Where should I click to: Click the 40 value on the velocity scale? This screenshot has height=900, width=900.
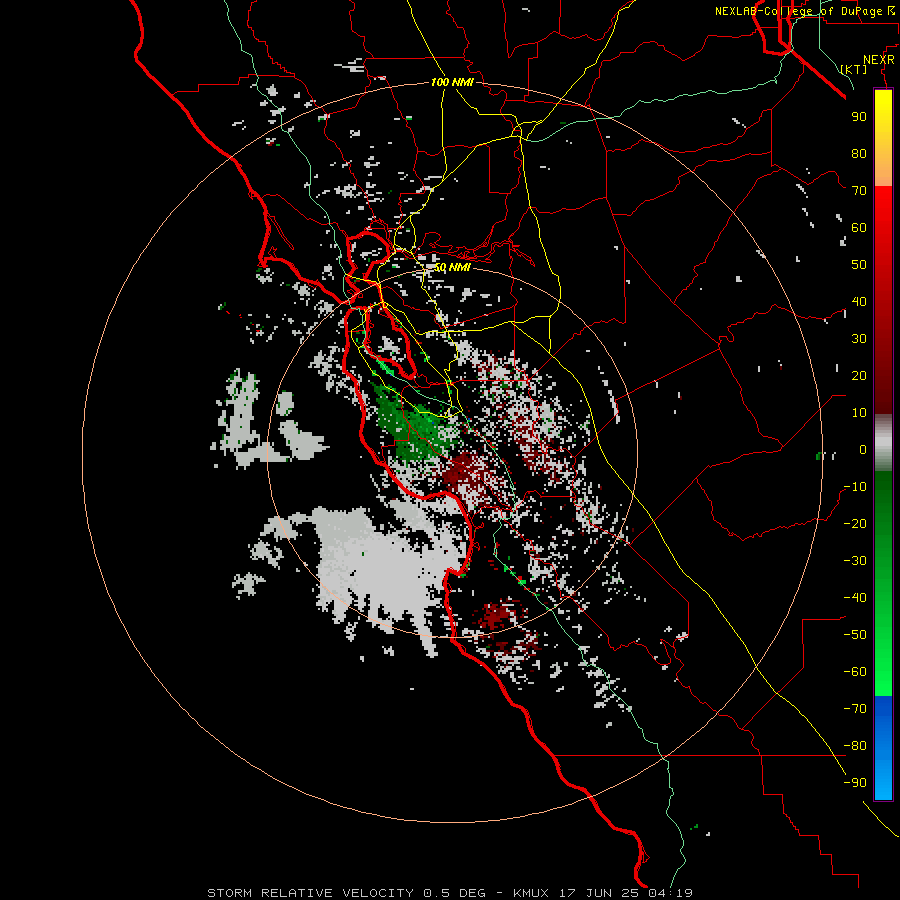(x=859, y=301)
